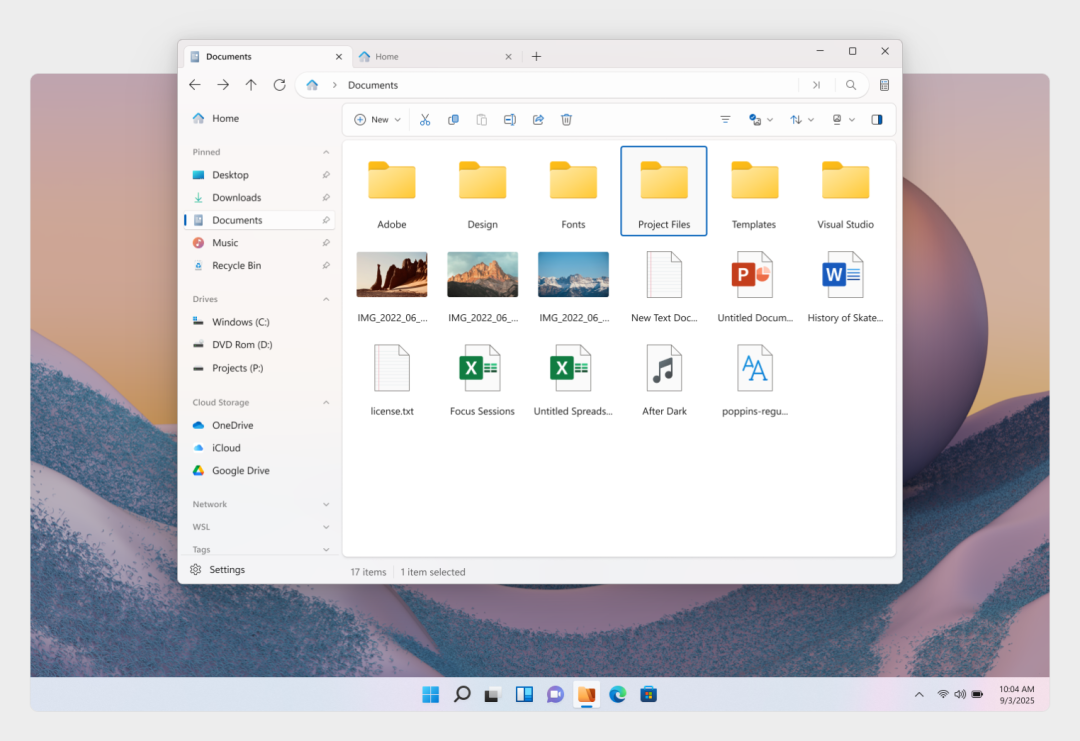The width and height of the screenshot is (1080, 741).
Task: Open Windows (C:) drive
Action: pos(260,322)
